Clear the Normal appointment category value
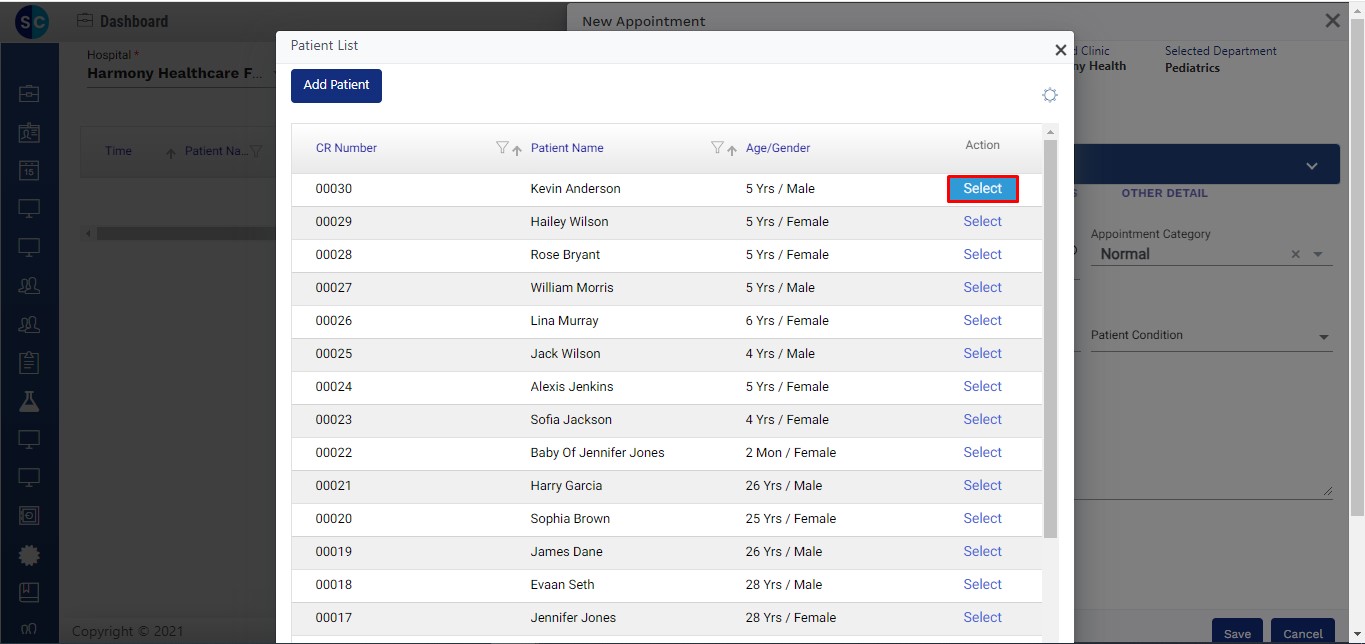 [1295, 255]
